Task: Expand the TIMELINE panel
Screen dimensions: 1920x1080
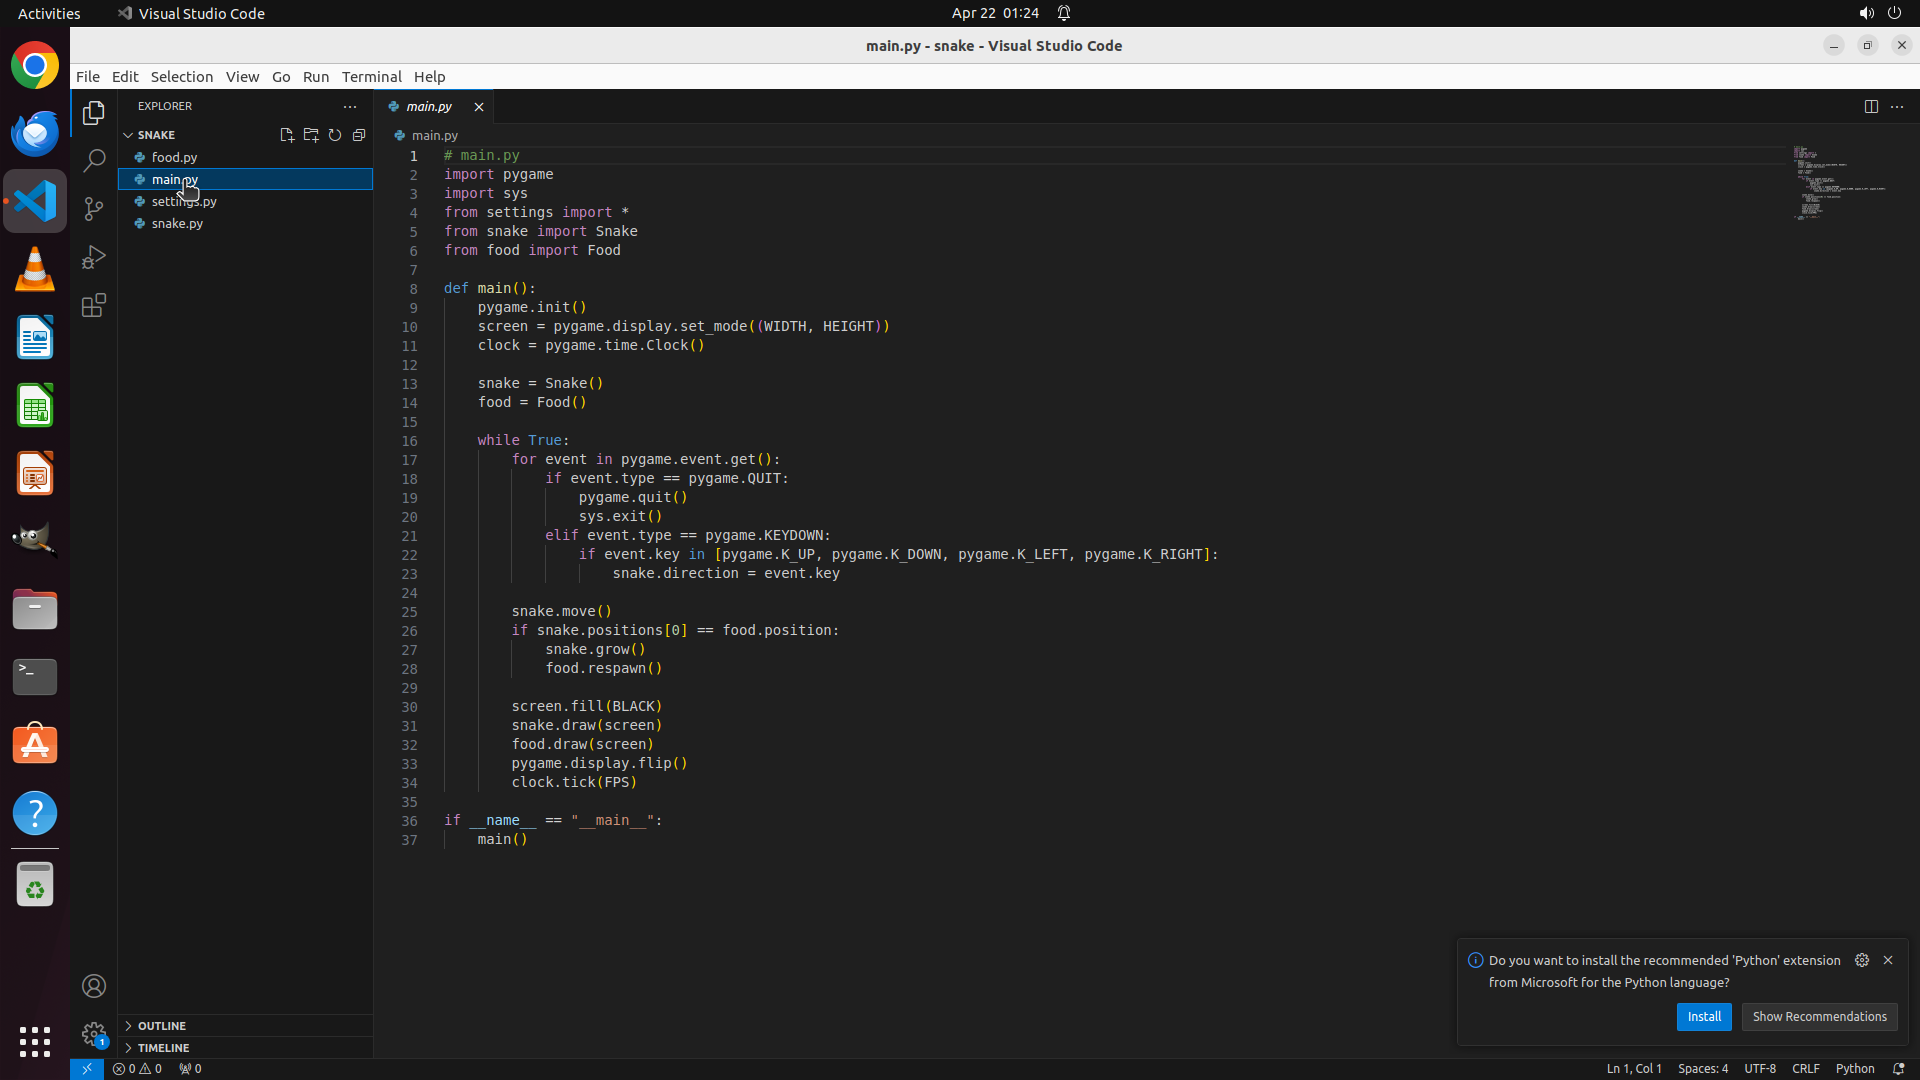Action: click(x=164, y=1047)
